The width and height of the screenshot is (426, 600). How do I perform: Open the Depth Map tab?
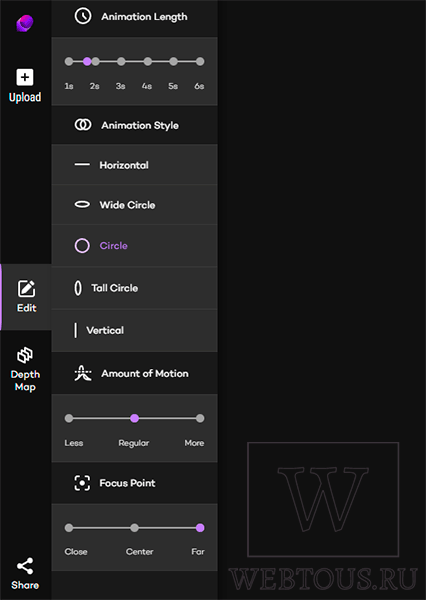(25, 370)
